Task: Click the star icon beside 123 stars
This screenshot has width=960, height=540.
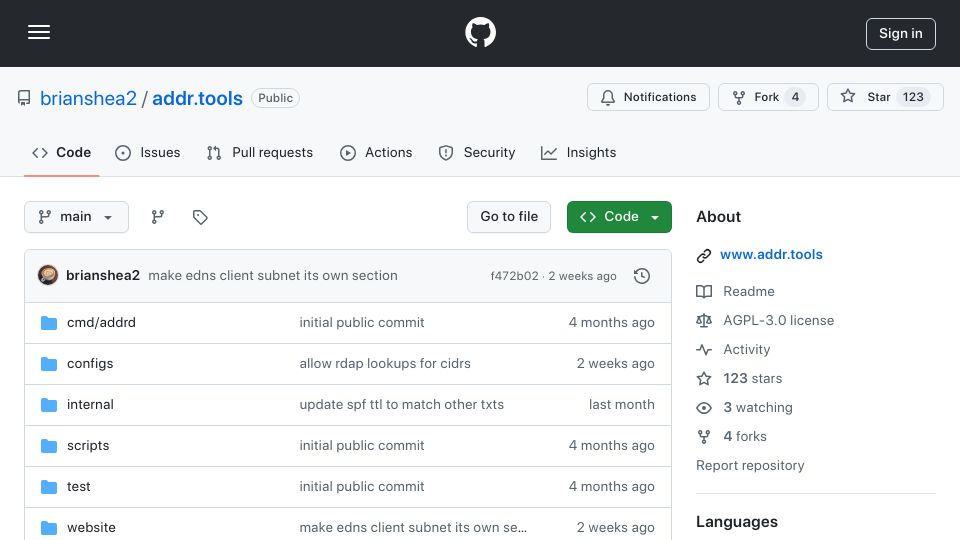Action: click(x=704, y=378)
